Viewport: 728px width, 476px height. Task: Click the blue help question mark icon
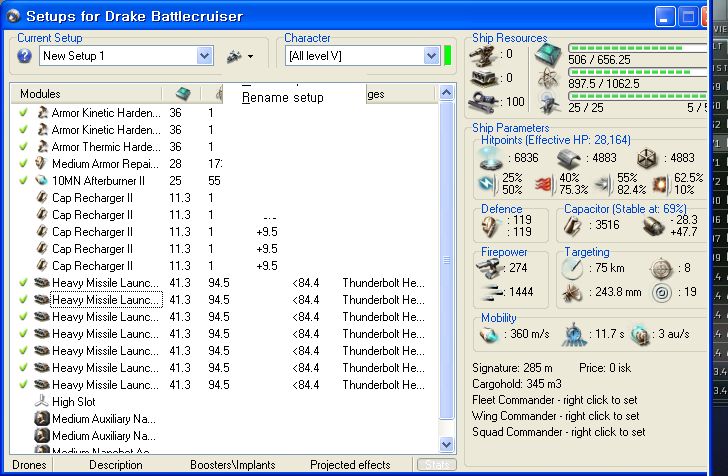pyautogui.click(x=25, y=56)
